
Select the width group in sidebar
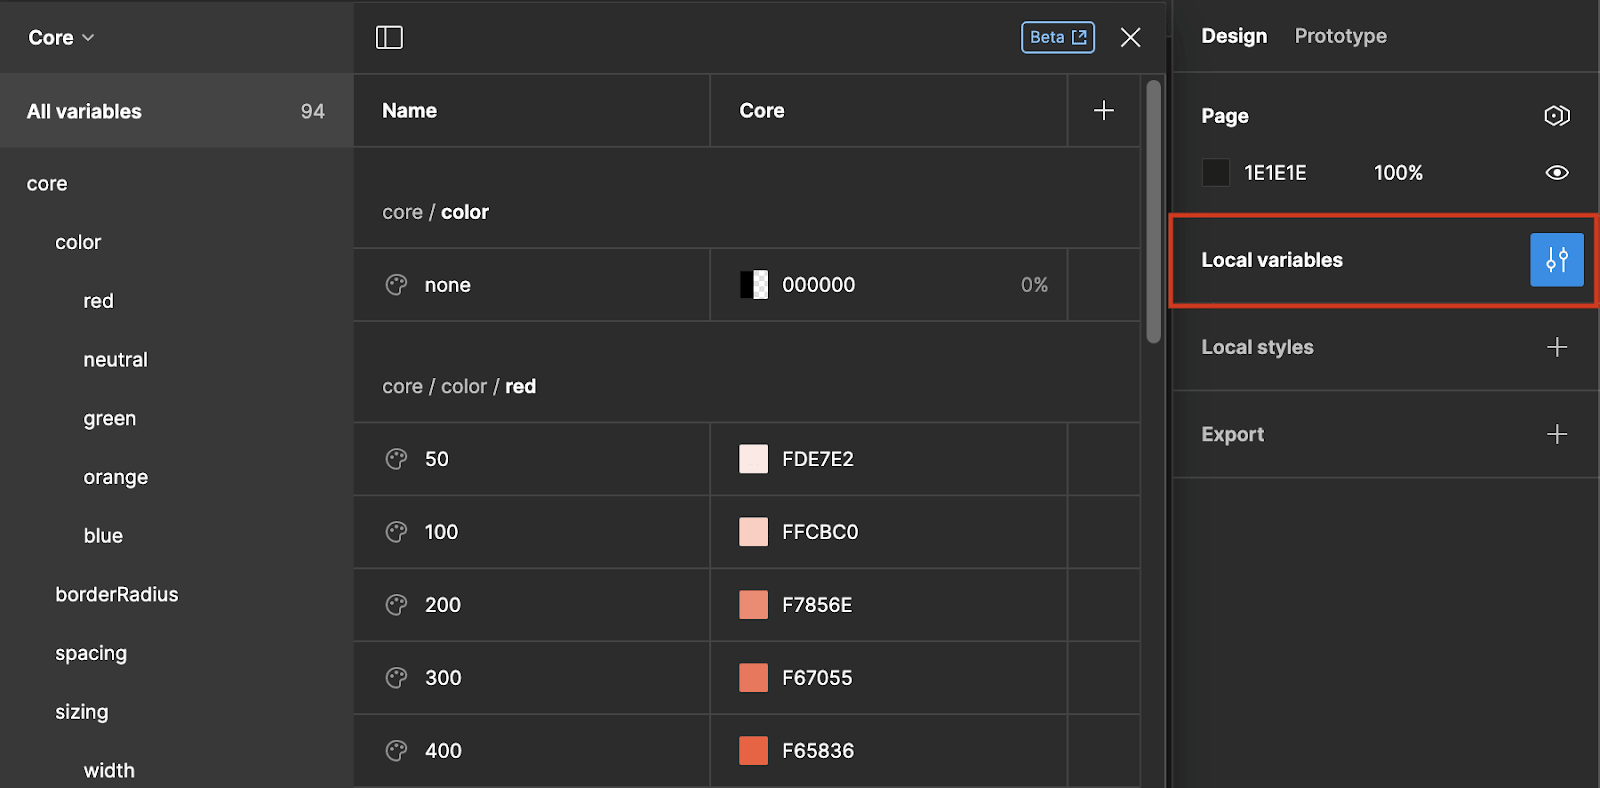tap(109, 770)
